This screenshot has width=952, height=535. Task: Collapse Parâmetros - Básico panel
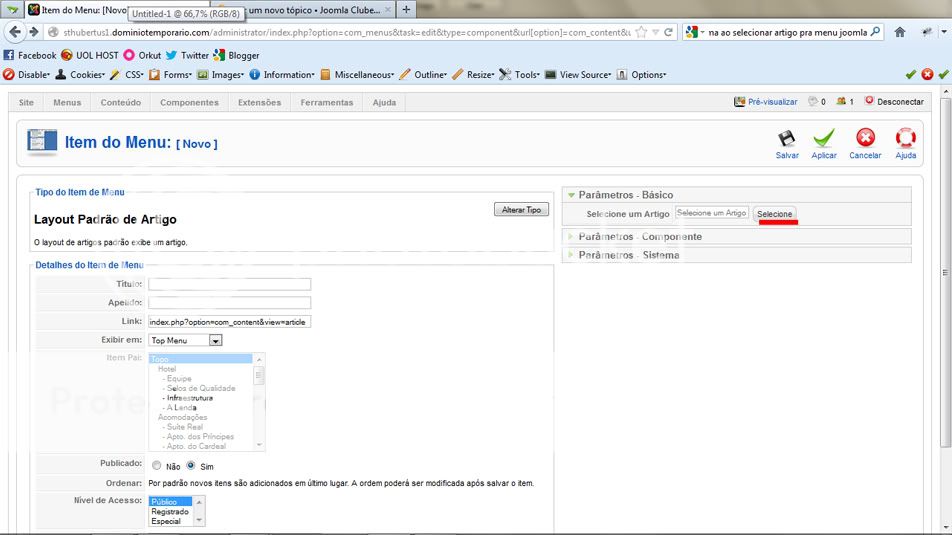[625, 195]
